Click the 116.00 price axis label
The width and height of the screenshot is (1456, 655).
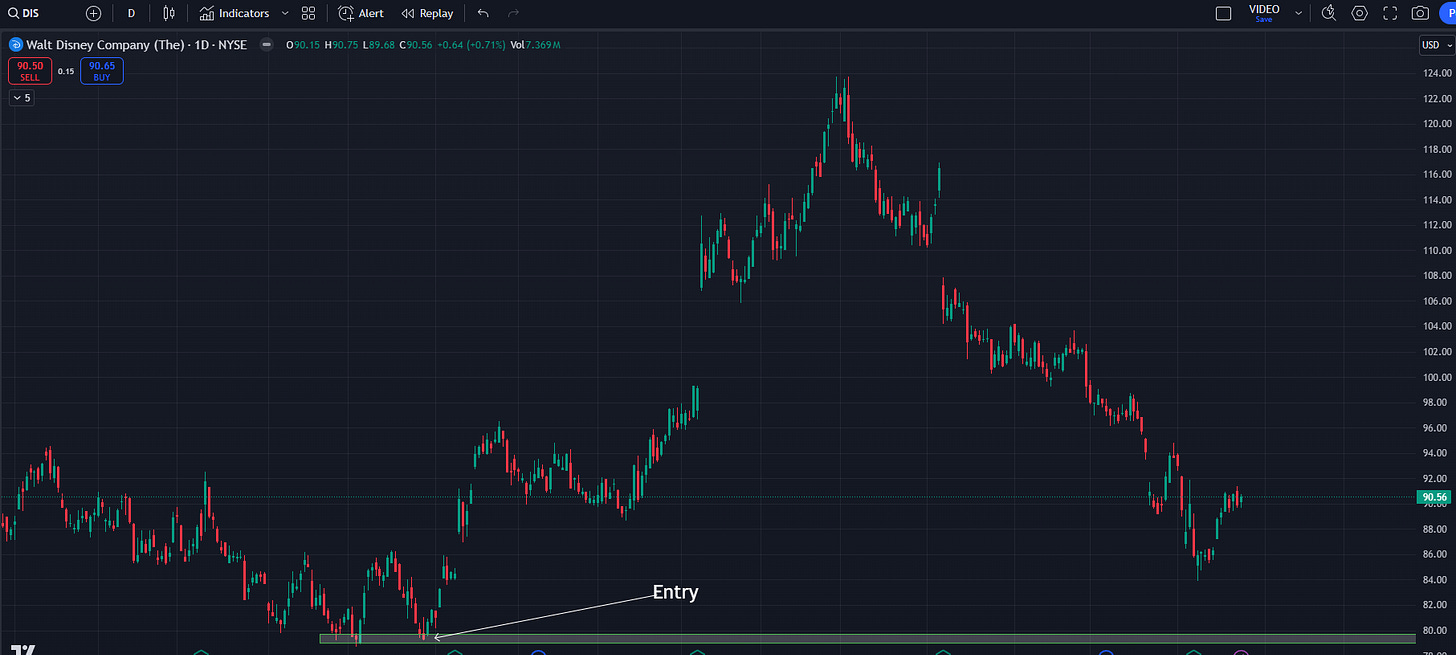pos(1437,175)
